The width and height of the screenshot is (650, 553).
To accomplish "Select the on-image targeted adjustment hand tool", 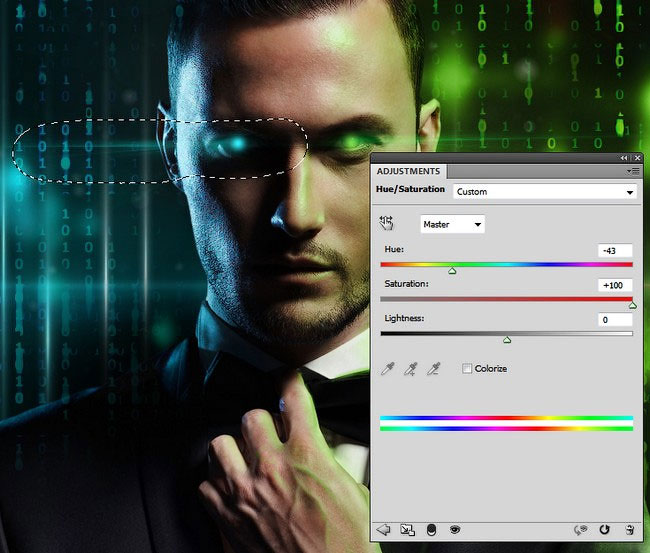I will click(386, 223).
